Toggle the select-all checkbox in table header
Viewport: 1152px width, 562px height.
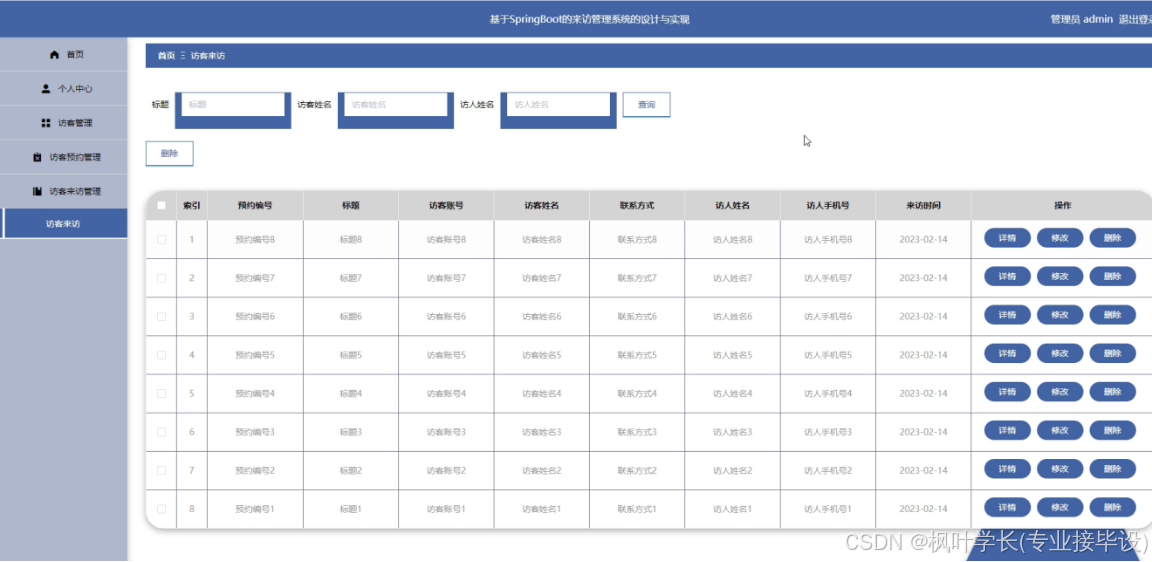click(162, 206)
